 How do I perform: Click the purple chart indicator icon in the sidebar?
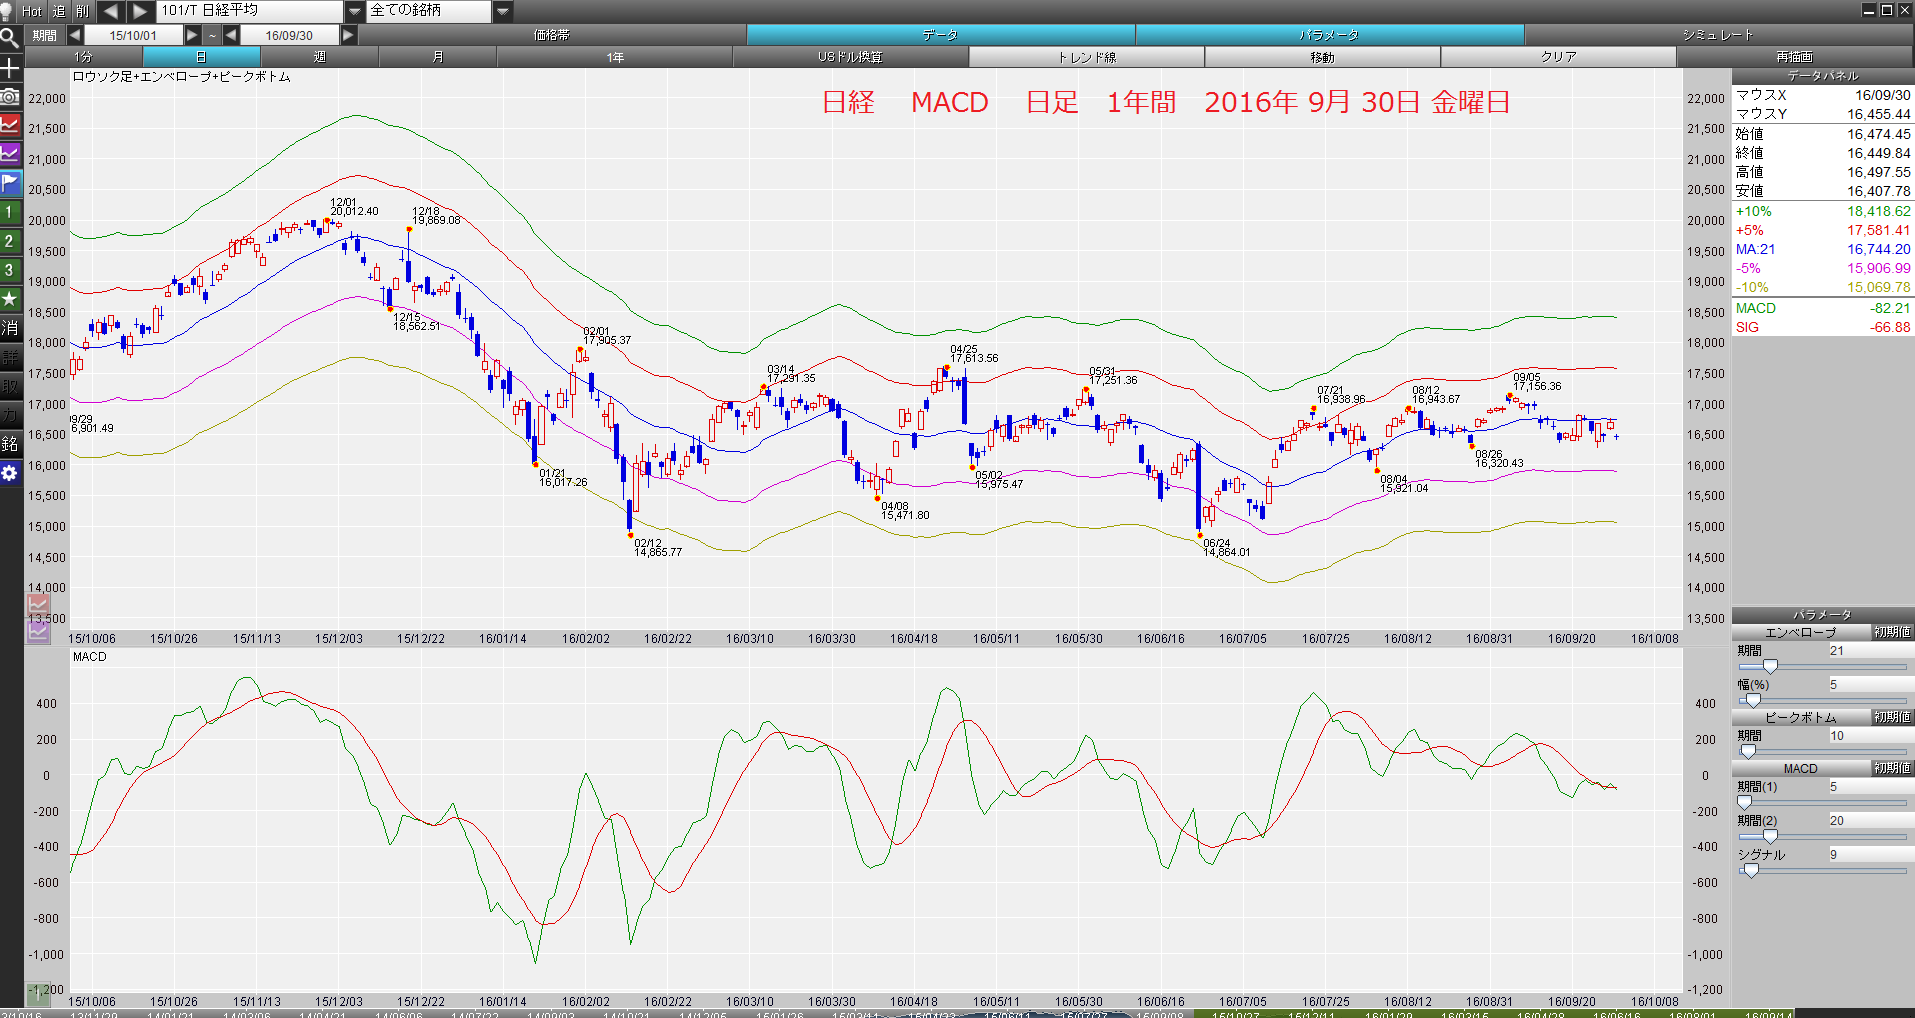point(10,154)
